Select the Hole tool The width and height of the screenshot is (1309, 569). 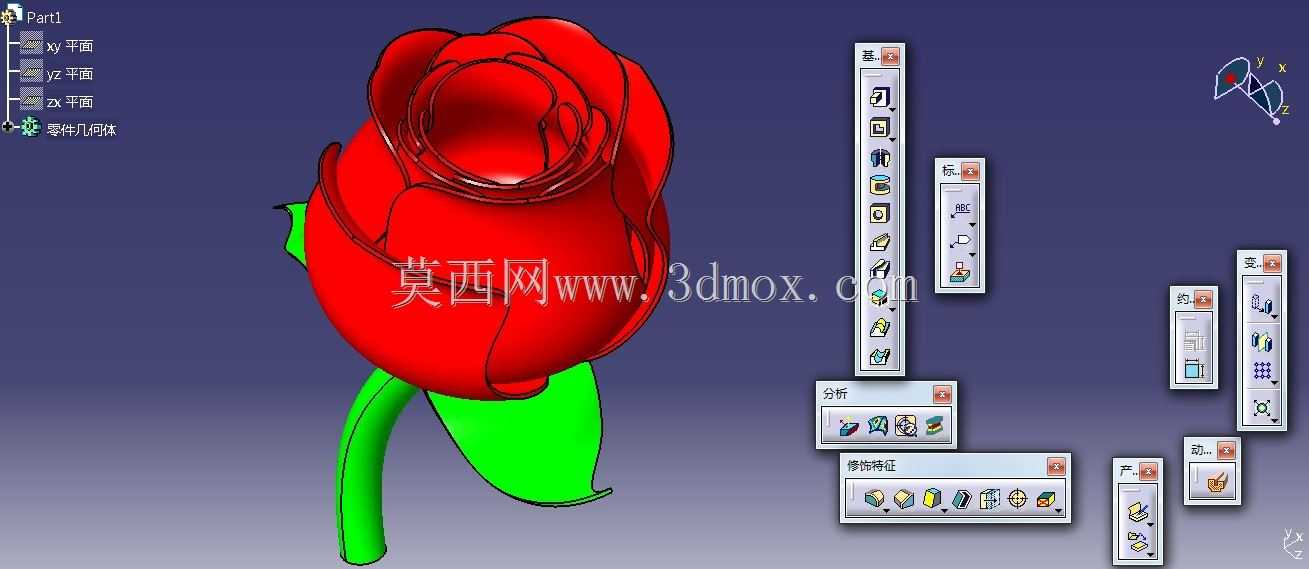point(880,213)
